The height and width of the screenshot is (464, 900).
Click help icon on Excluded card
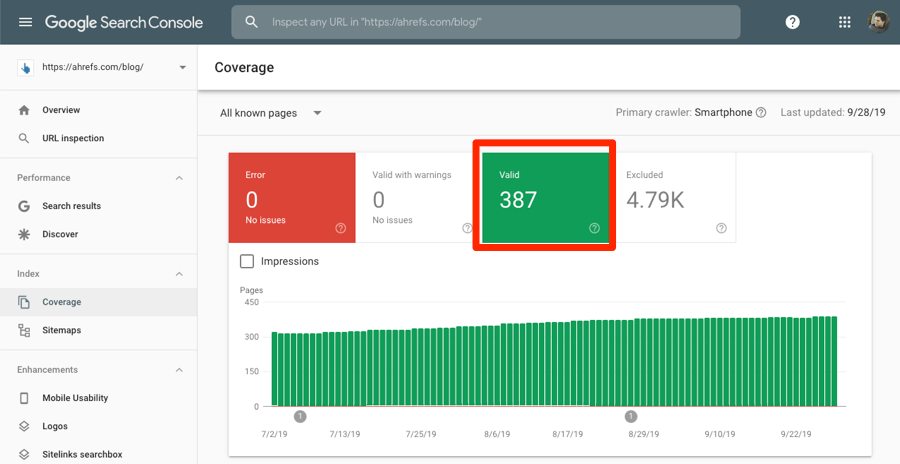(x=721, y=228)
